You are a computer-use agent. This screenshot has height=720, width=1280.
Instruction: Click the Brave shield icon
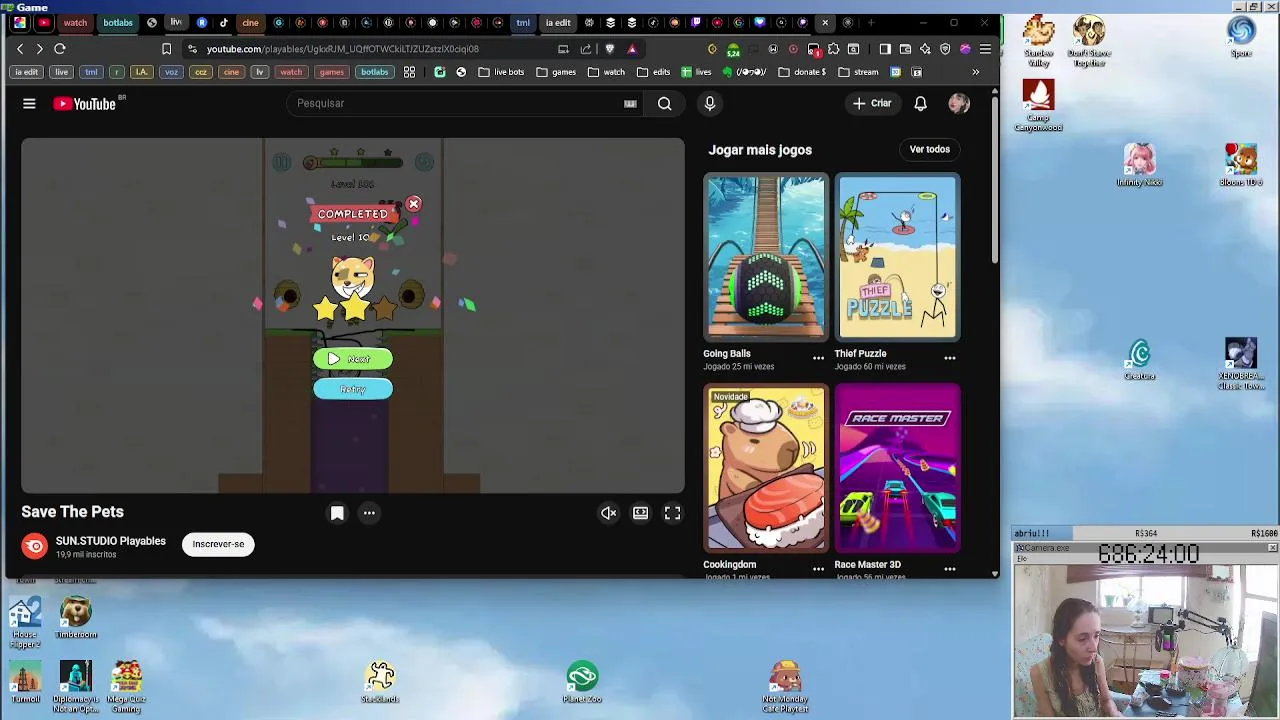pyautogui.click(x=610, y=49)
